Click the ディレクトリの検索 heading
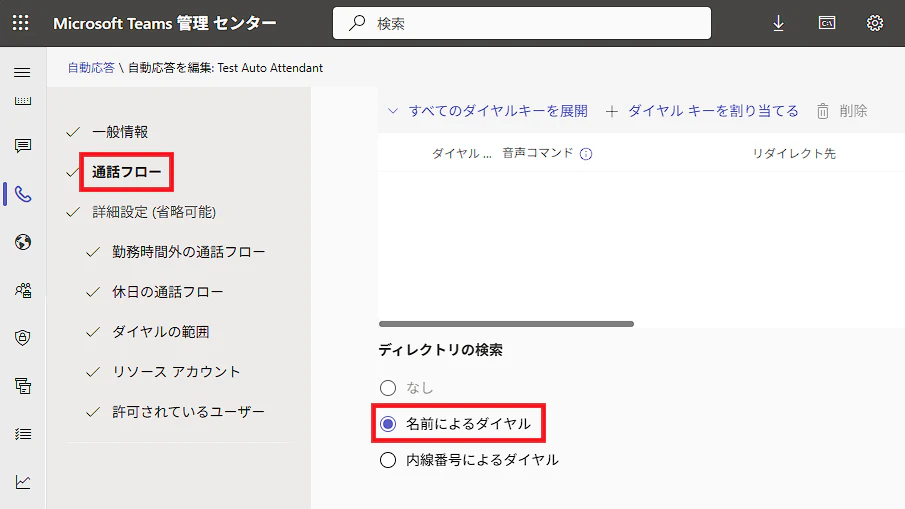The width and height of the screenshot is (905, 509). pyautogui.click(x=440, y=350)
